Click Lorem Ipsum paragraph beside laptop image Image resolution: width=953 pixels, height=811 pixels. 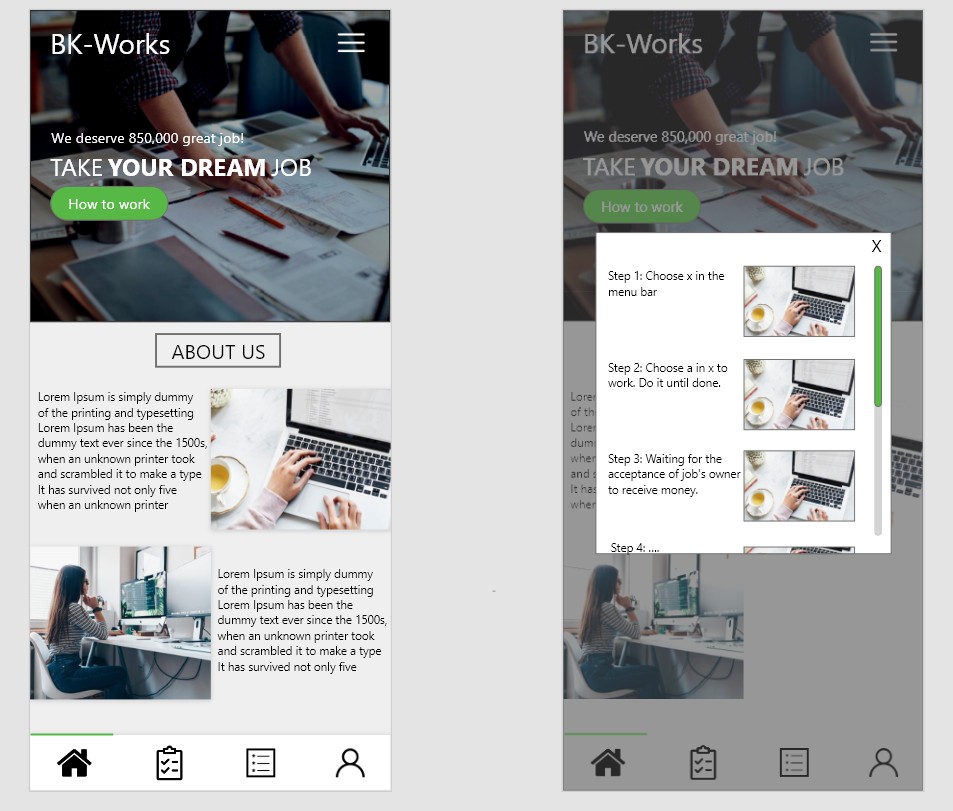tap(122, 450)
